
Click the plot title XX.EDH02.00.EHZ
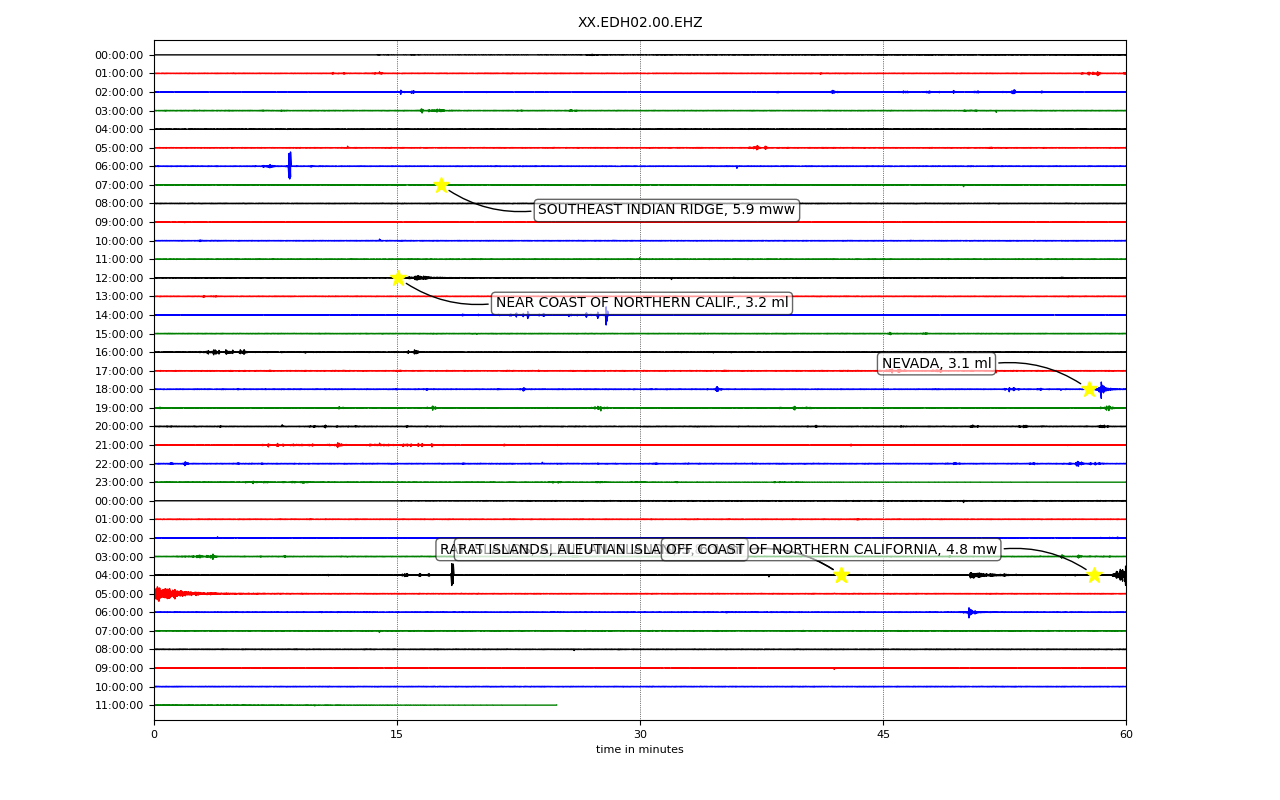(x=640, y=22)
